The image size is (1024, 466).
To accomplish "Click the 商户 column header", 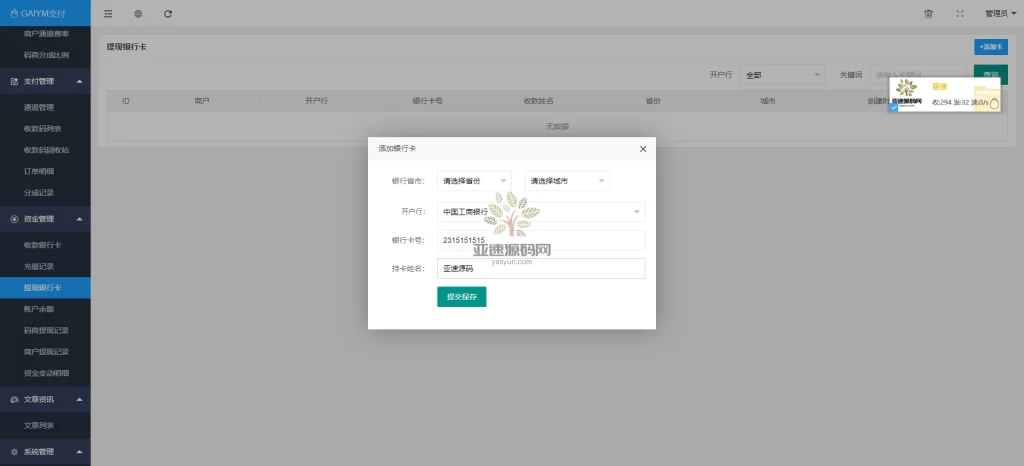I will click(202, 101).
